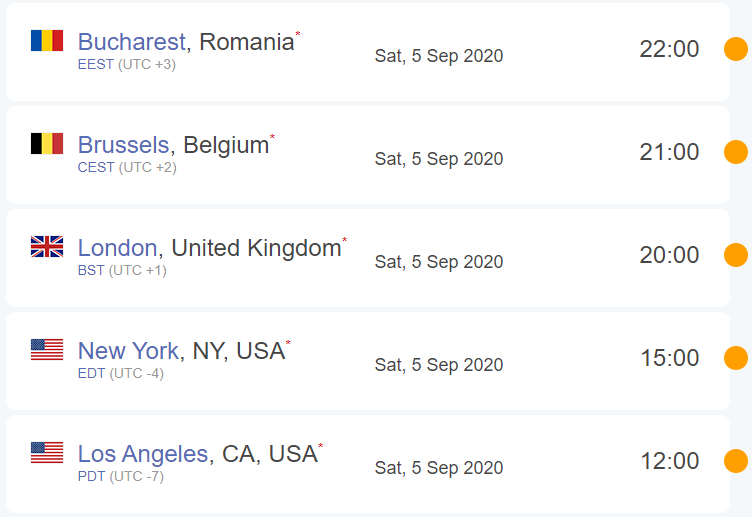Open the Brussels city link

tap(124, 145)
